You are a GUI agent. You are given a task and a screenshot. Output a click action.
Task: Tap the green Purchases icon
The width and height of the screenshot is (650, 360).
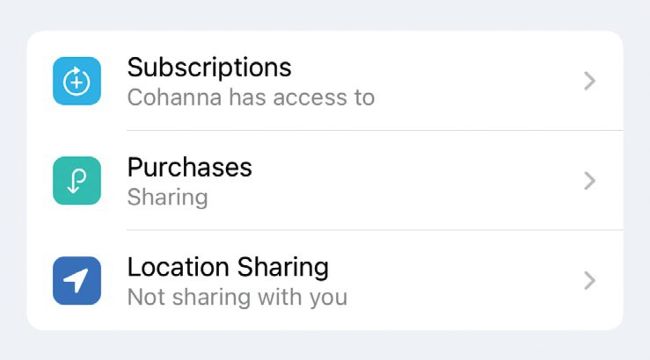[77, 181]
